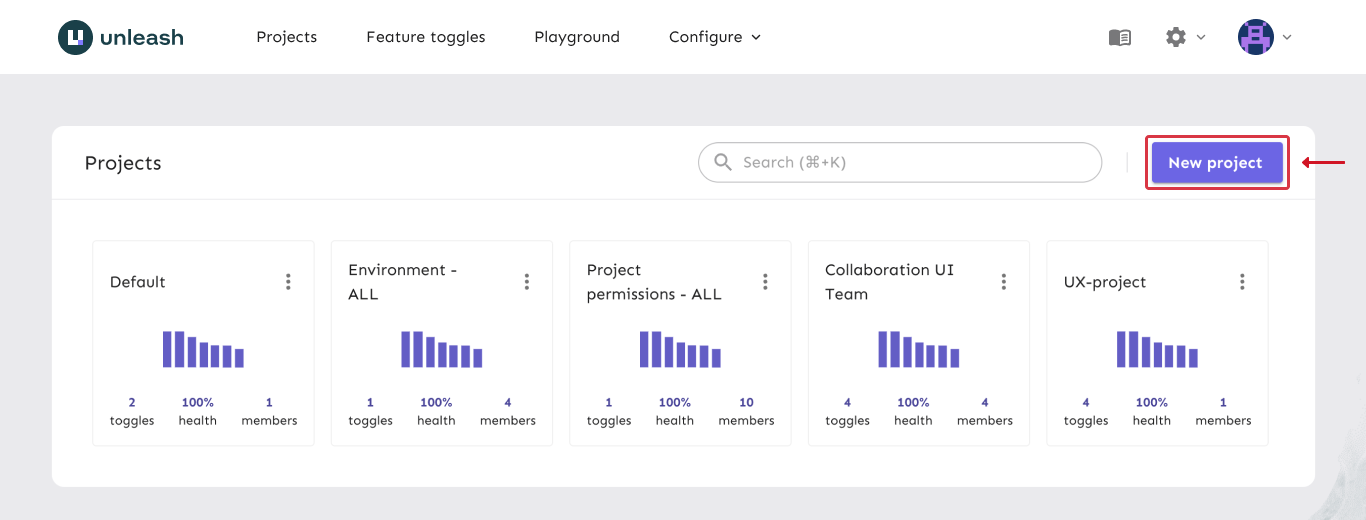Open three-dot menu for Environment - ALL

pyautogui.click(x=527, y=282)
